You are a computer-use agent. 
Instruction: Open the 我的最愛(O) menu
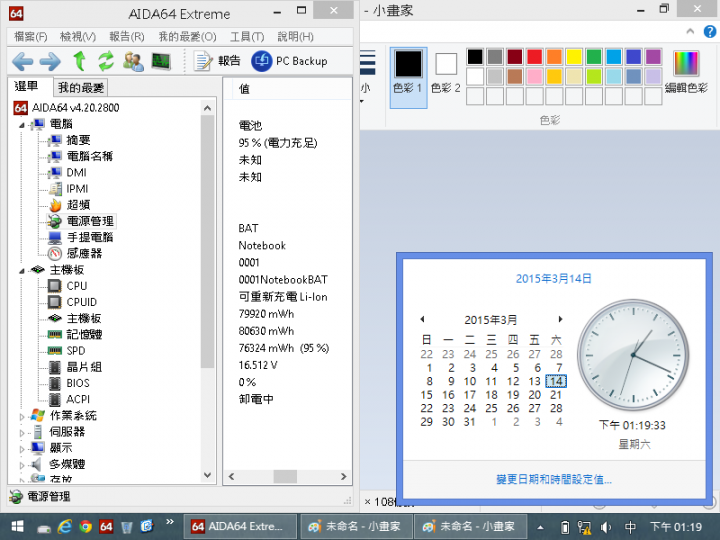coord(187,37)
